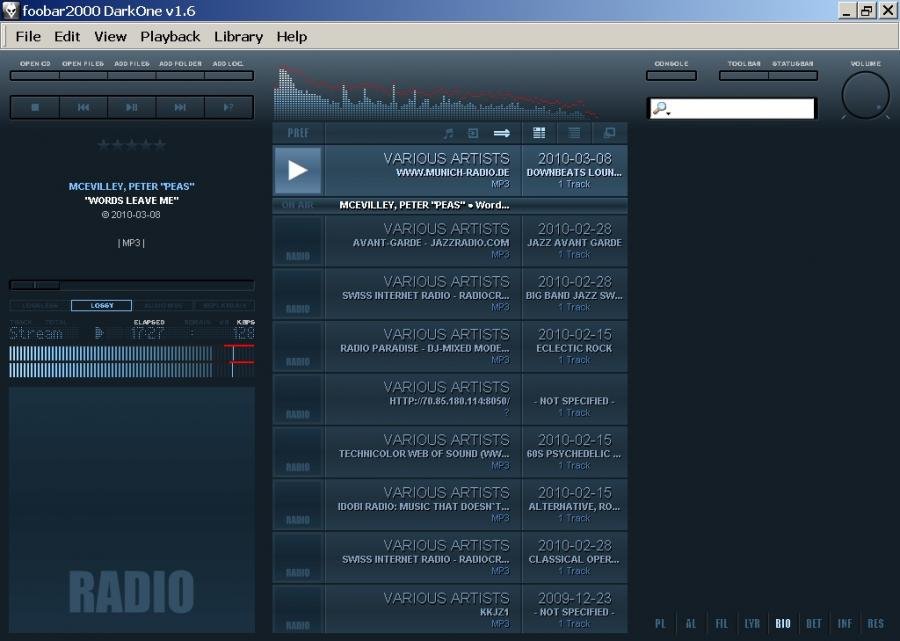
Task: Select the Lossy indicator
Action: point(102,305)
